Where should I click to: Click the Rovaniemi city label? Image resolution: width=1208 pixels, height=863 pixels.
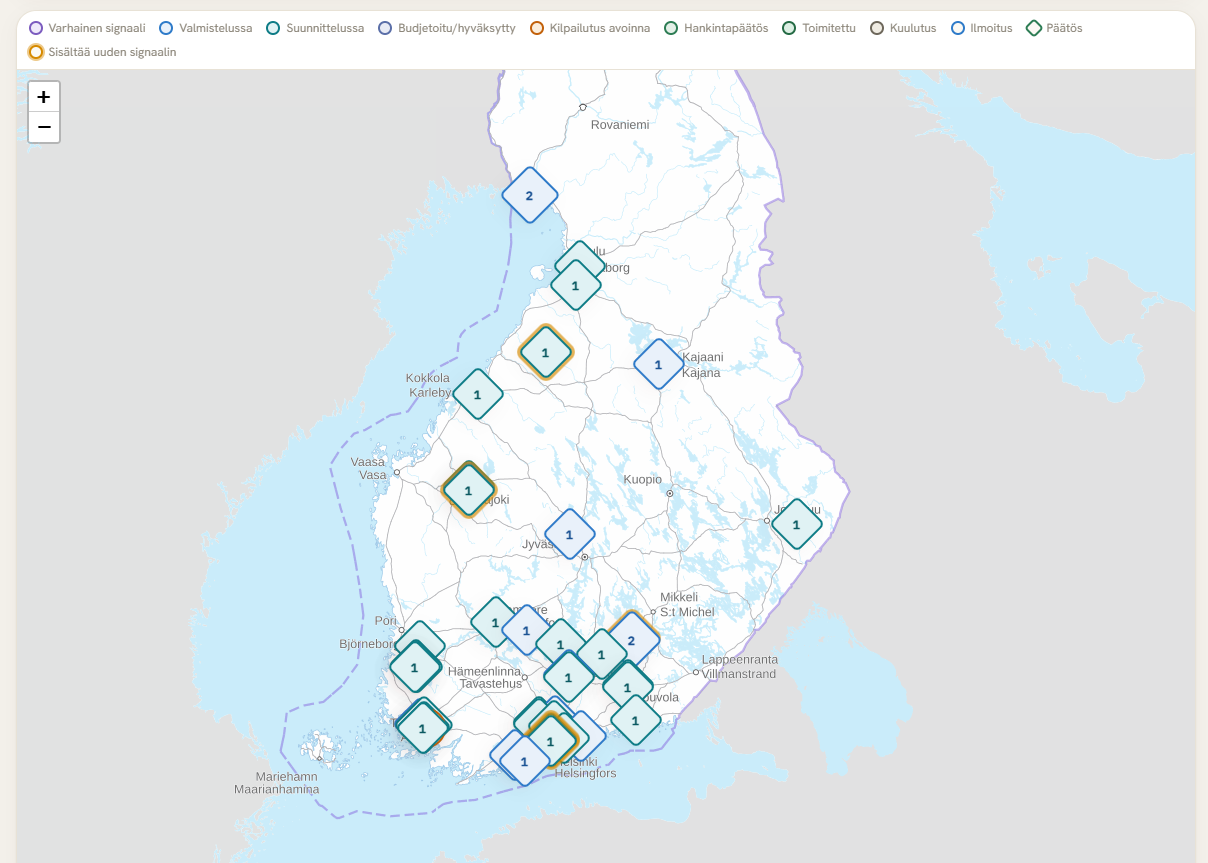coord(620,125)
